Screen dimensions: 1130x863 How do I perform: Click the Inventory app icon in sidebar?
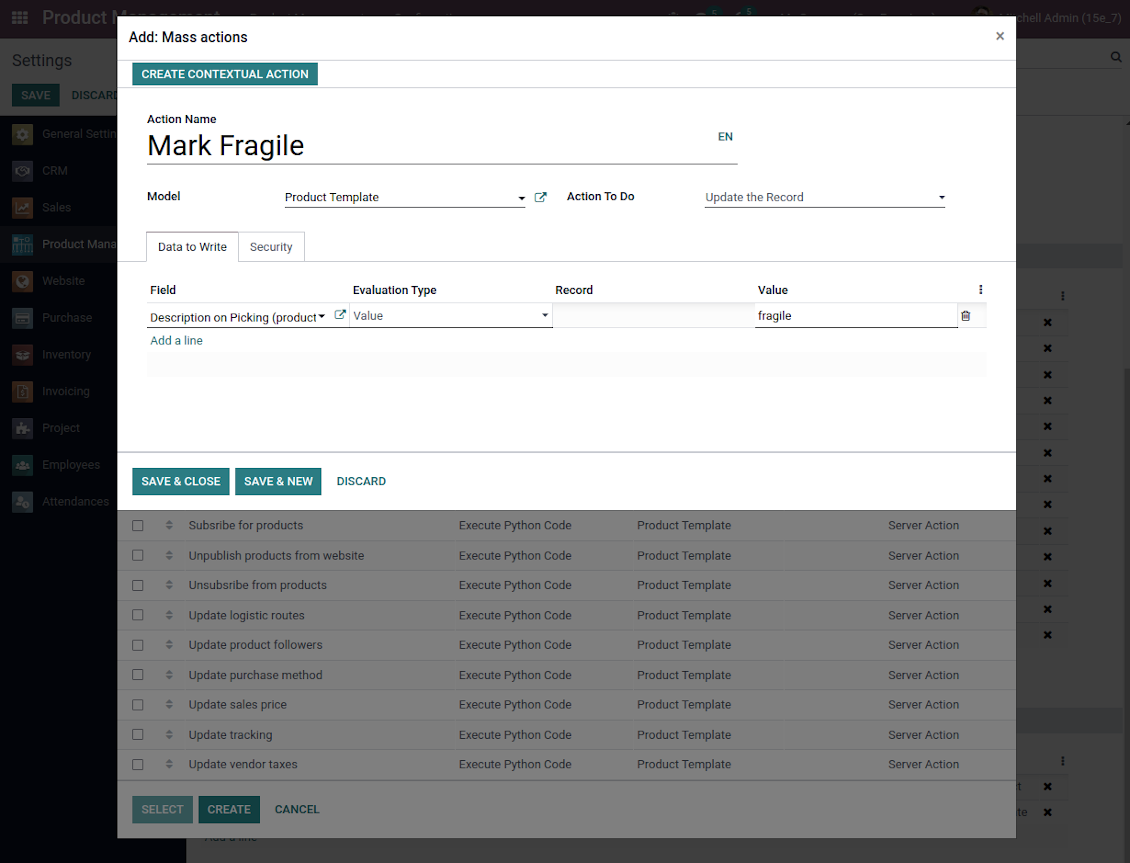23,354
